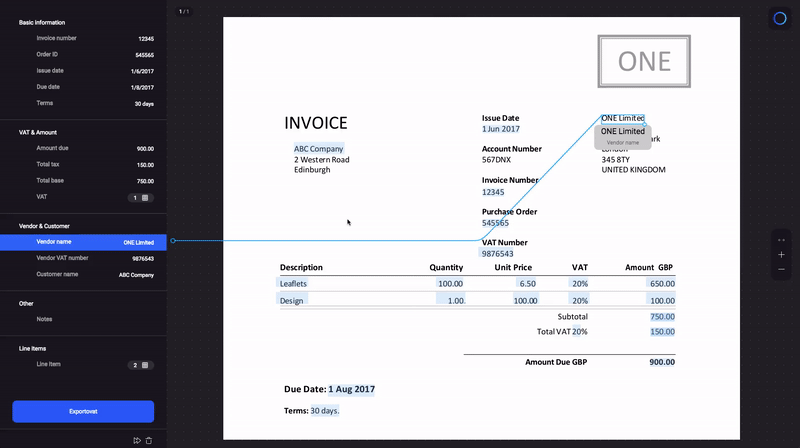Open the Line item table count badge

pyautogui.click(x=140, y=366)
